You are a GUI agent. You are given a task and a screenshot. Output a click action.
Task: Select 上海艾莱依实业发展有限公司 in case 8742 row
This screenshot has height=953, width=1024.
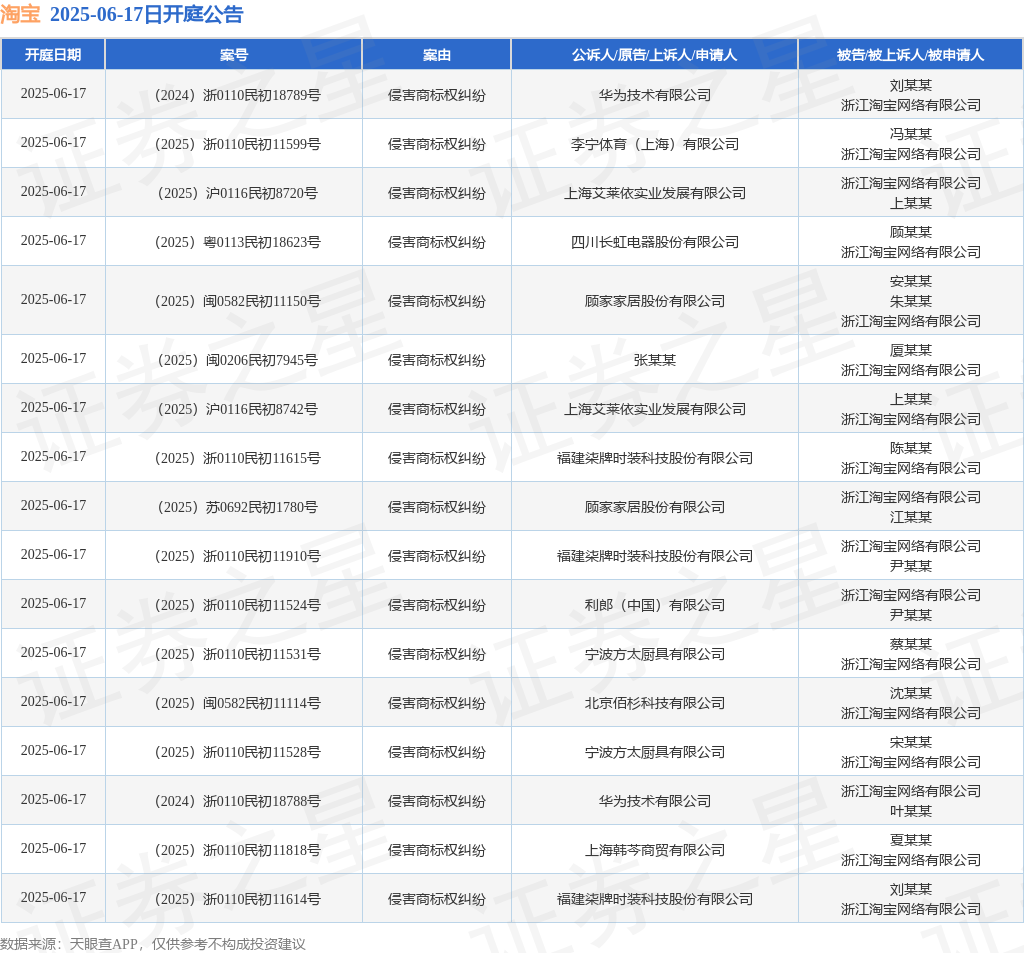(x=654, y=409)
